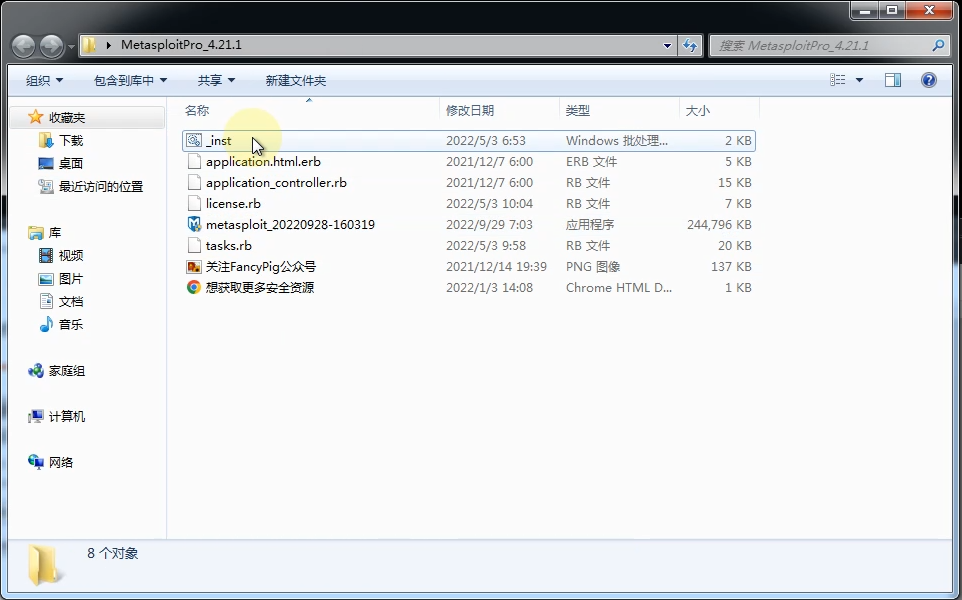Click the tasks.rb file icon
The image size is (962, 600).
point(194,245)
